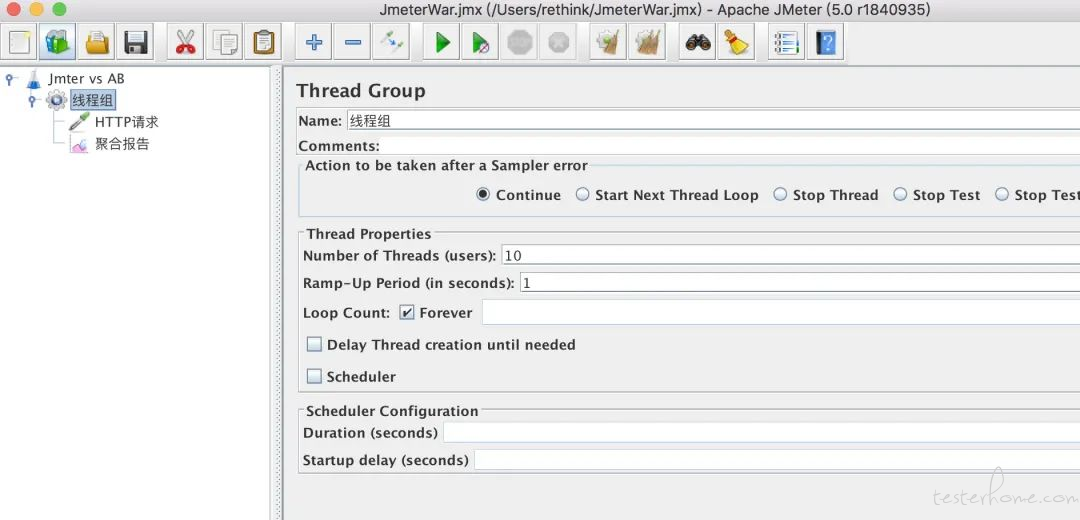
Task: Click the Thread Group heading text
Action: (361, 91)
